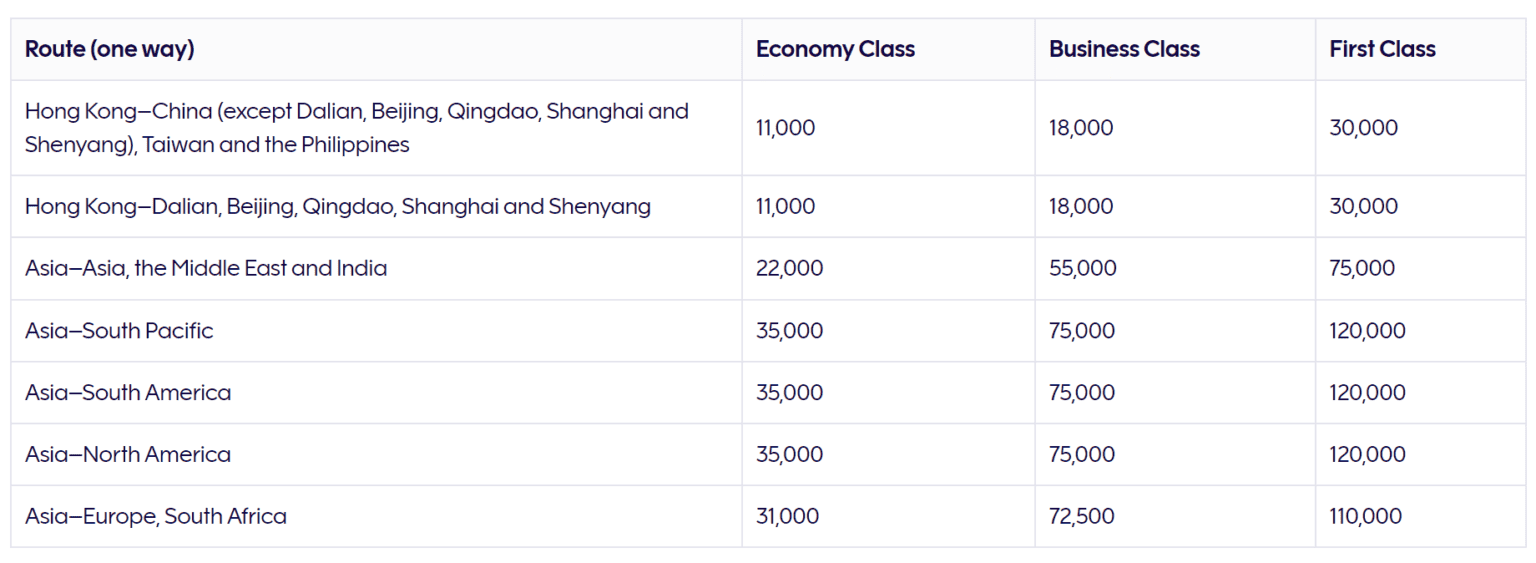Click Economy 35,000 in Asia–South America row
This screenshot has height=563, width=1536.
click(x=789, y=392)
